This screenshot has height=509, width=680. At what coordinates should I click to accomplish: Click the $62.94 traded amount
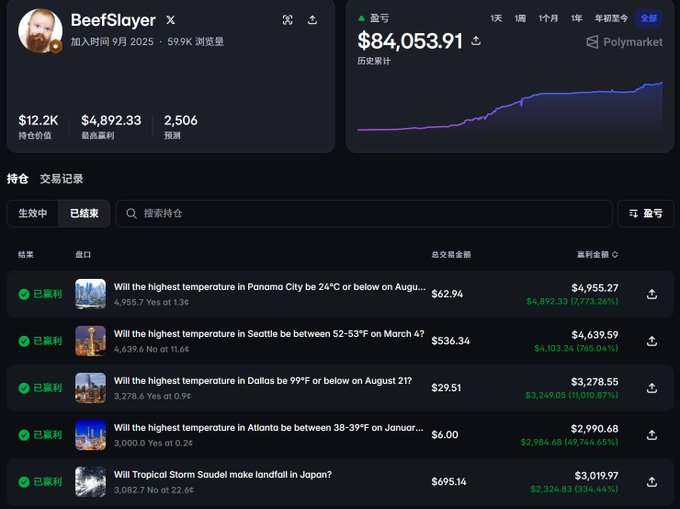(447, 294)
